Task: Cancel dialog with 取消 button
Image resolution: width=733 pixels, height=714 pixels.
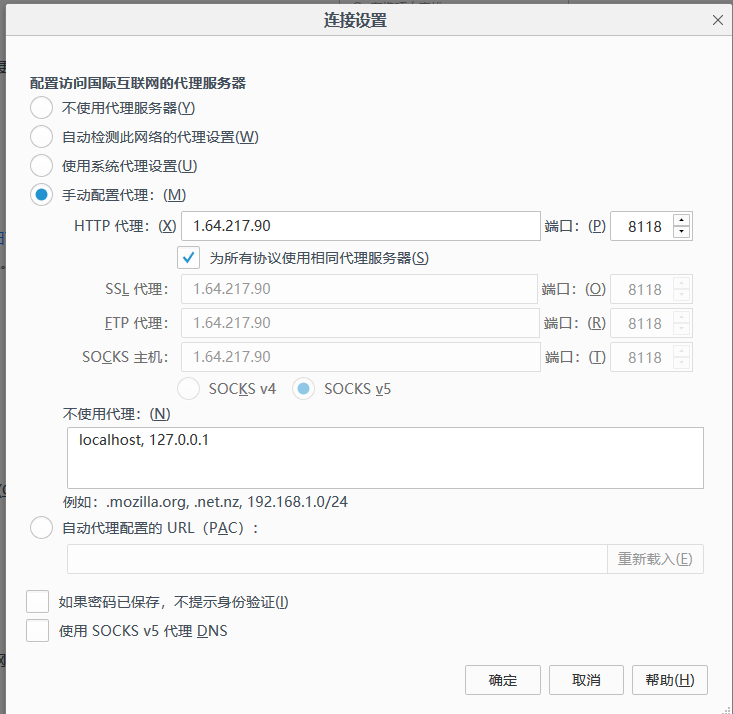Action: point(586,680)
